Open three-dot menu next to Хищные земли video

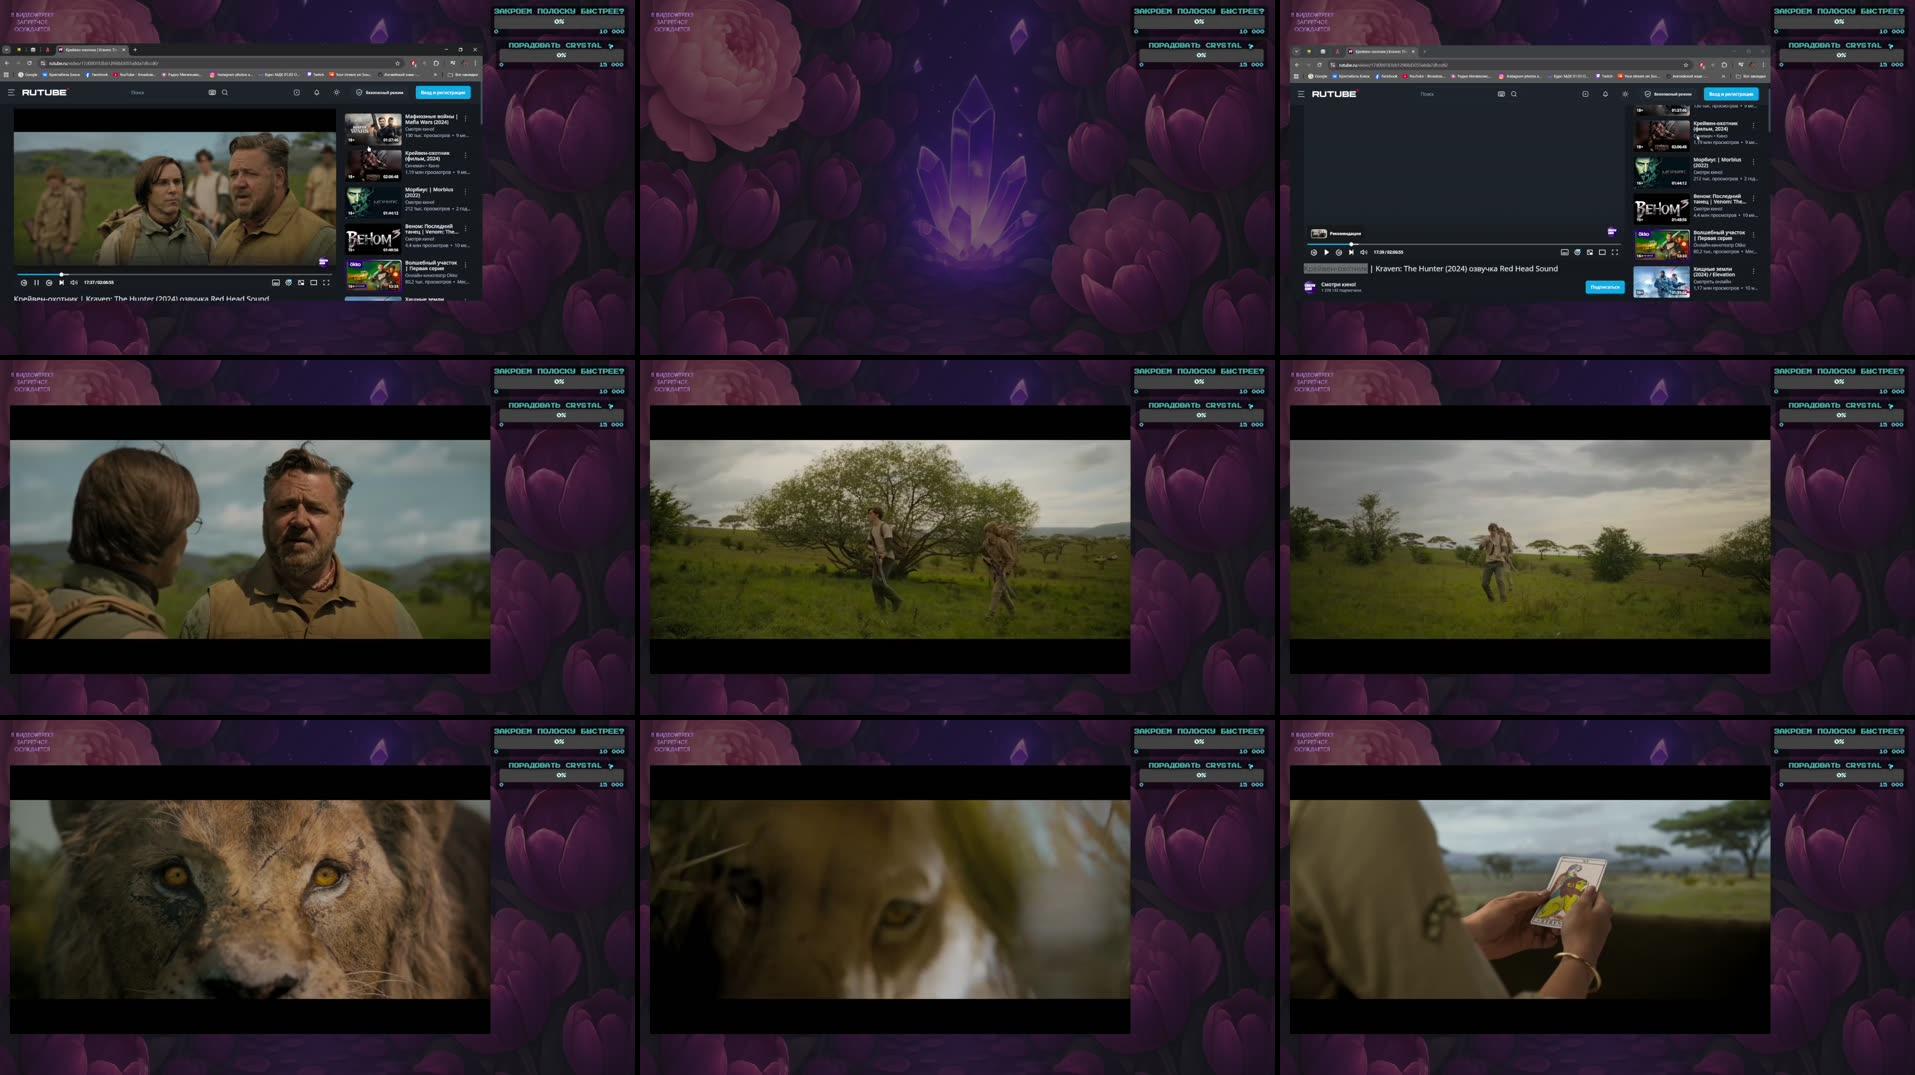click(x=1753, y=271)
